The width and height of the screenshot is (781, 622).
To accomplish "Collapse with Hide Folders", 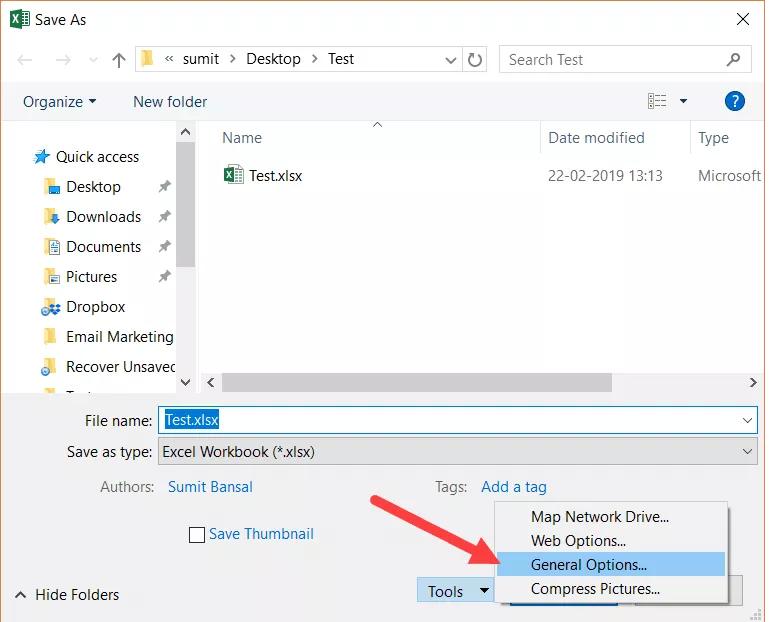I will coord(68,595).
